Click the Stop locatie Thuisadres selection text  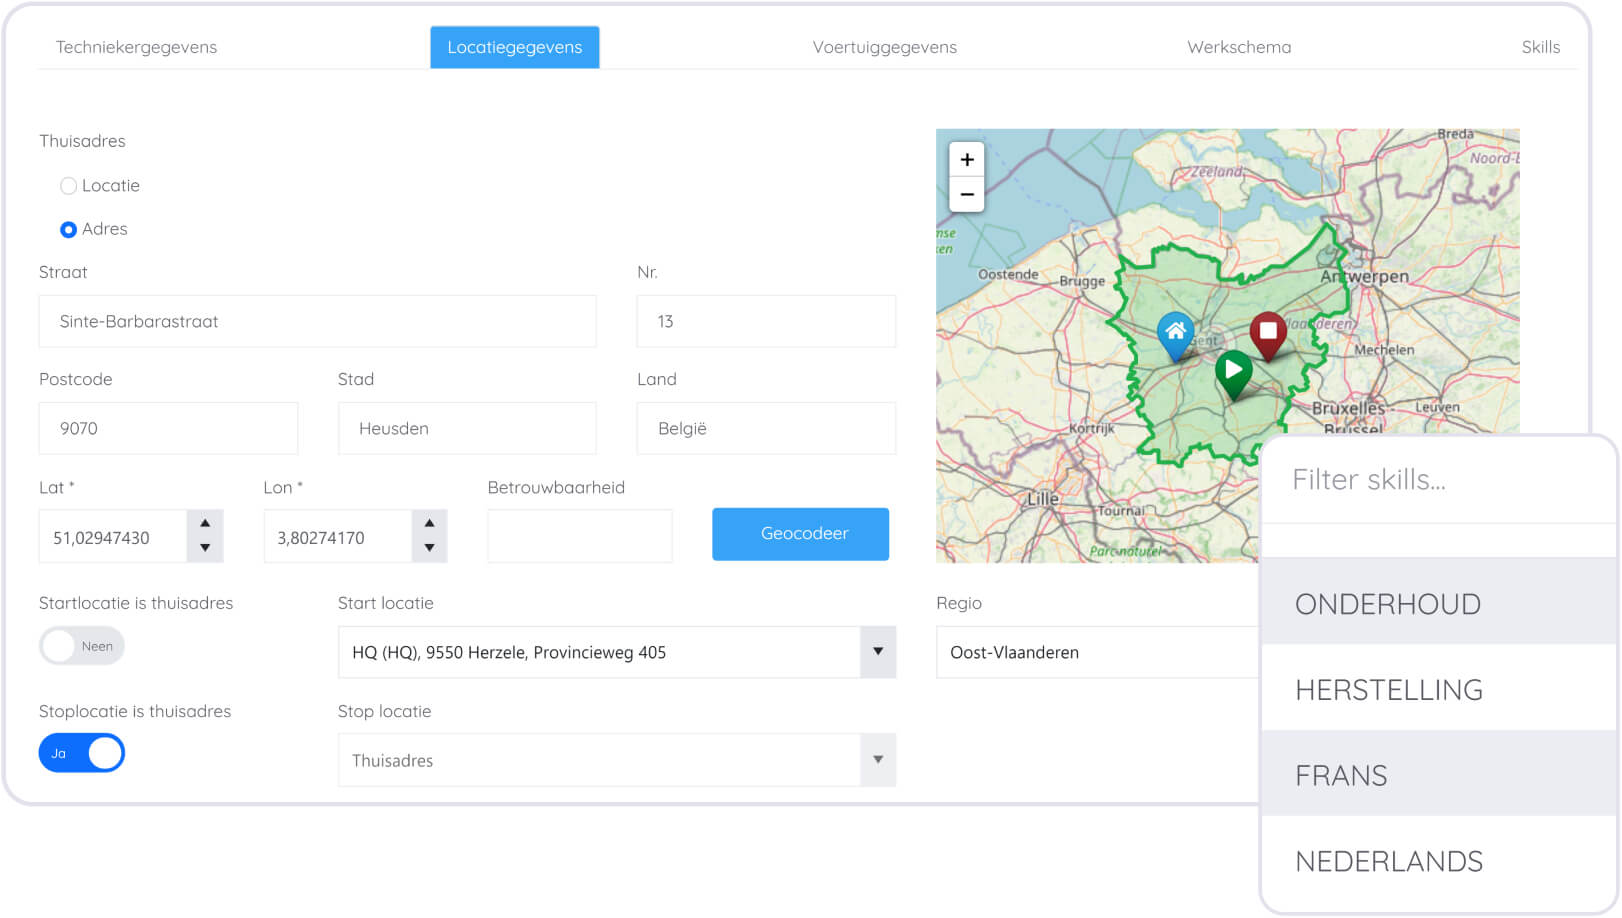click(392, 760)
